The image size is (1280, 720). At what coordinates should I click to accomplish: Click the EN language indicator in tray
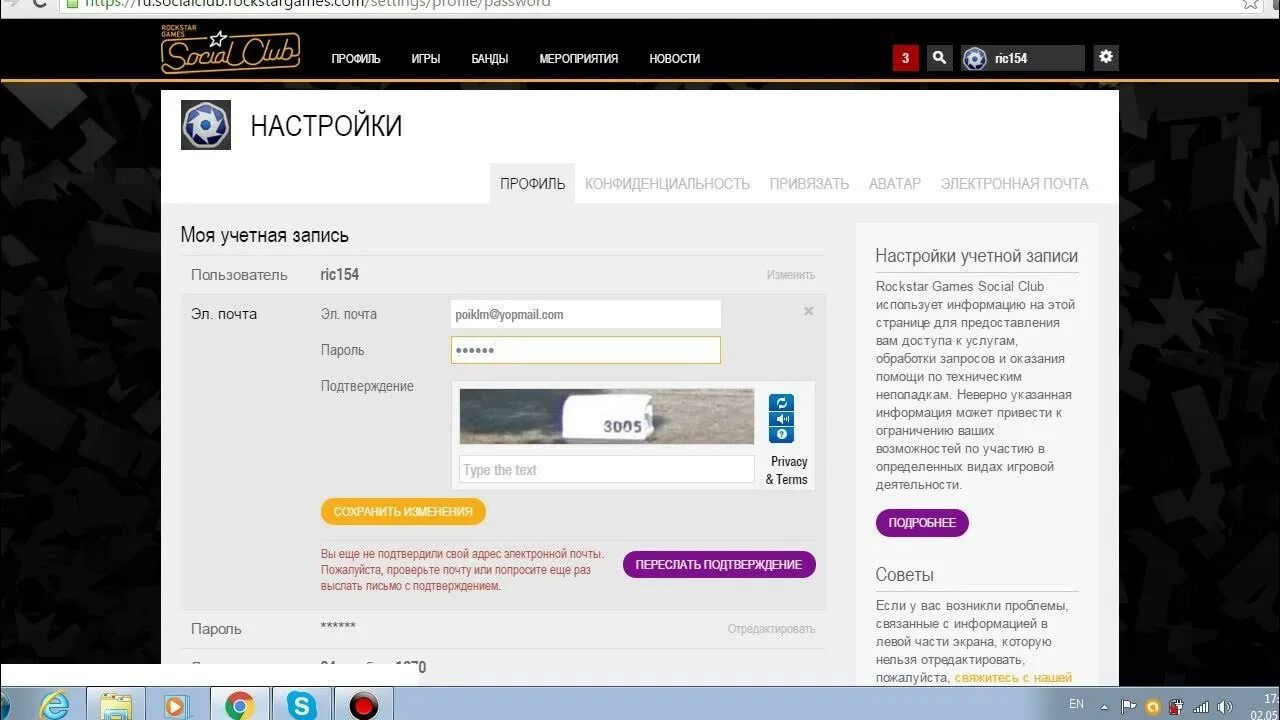click(x=1076, y=704)
